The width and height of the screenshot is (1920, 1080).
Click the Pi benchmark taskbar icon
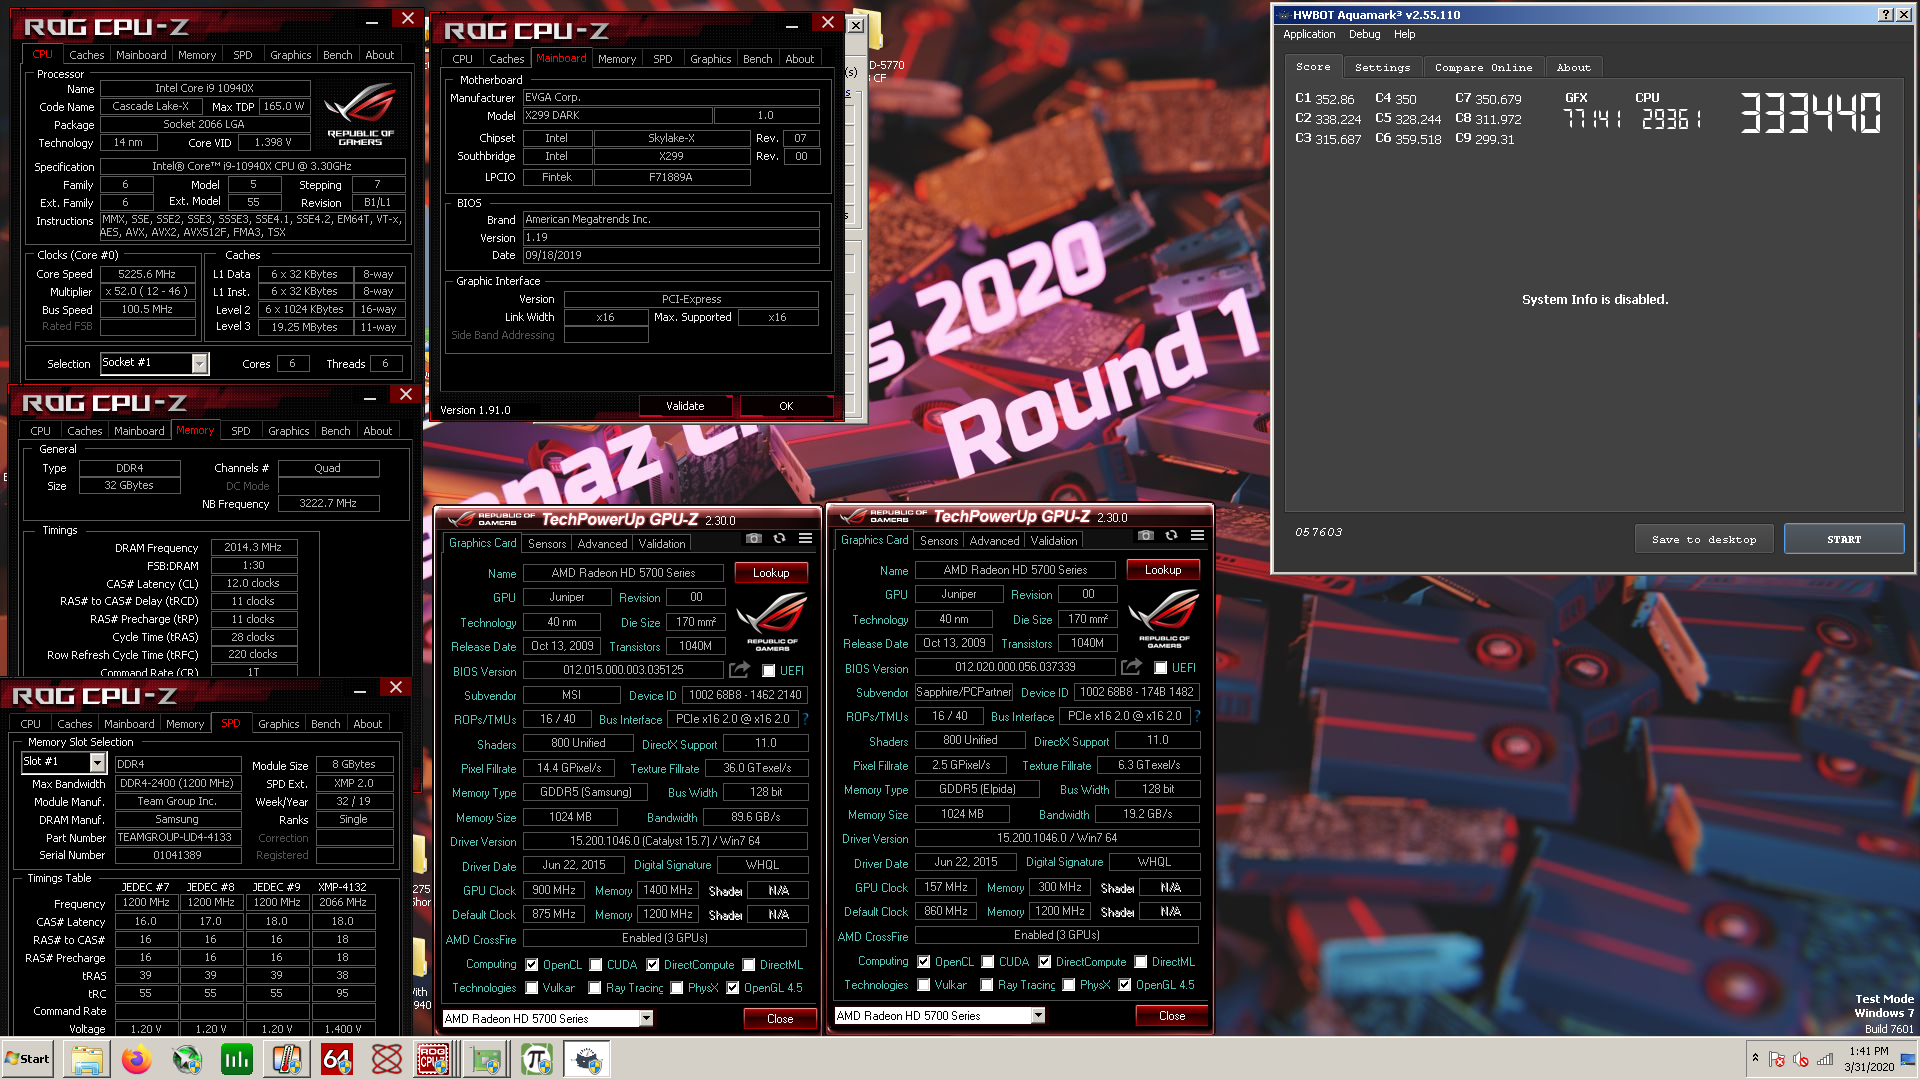(x=537, y=1059)
